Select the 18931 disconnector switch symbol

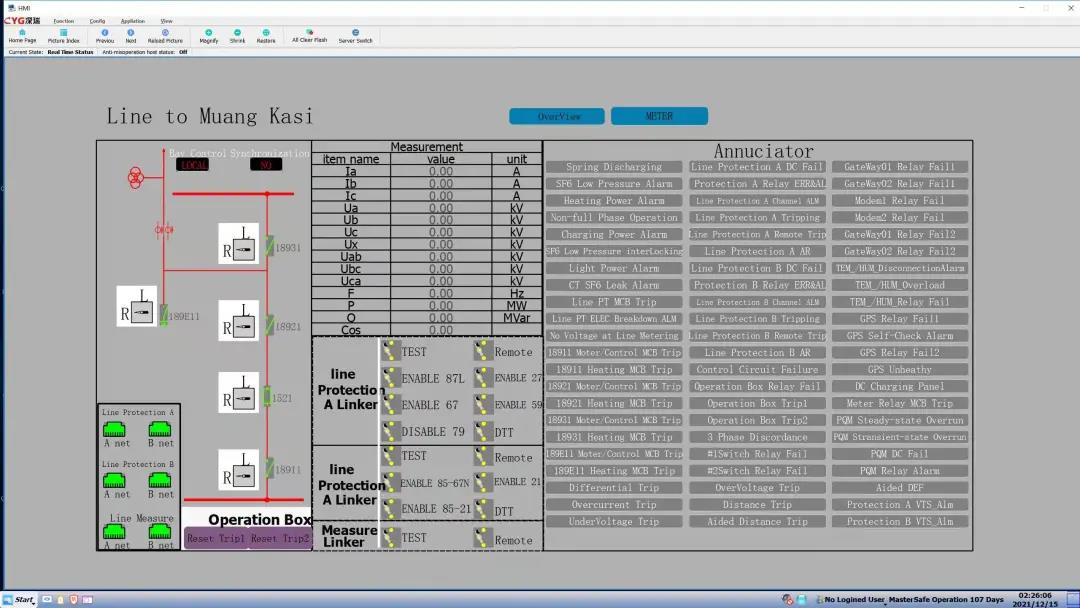click(x=268, y=245)
